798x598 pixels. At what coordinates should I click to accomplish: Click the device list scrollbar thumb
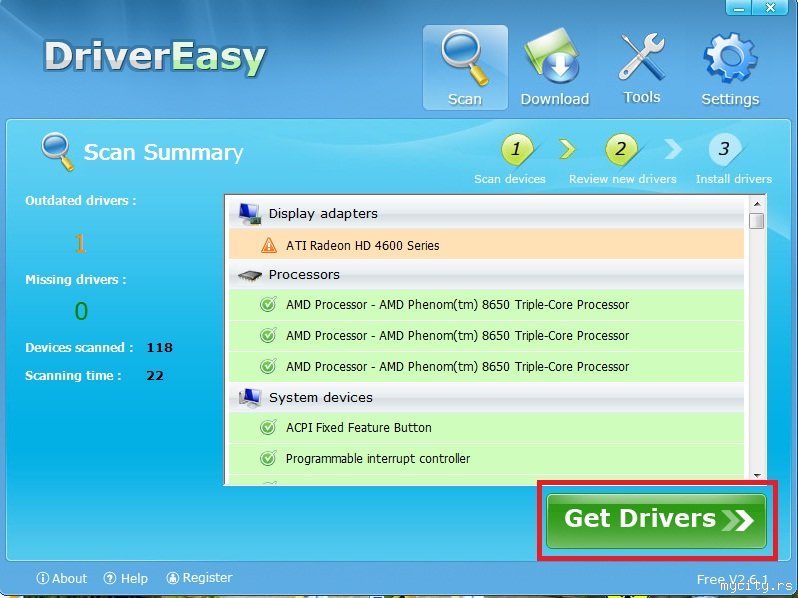[x=757, y=221]
